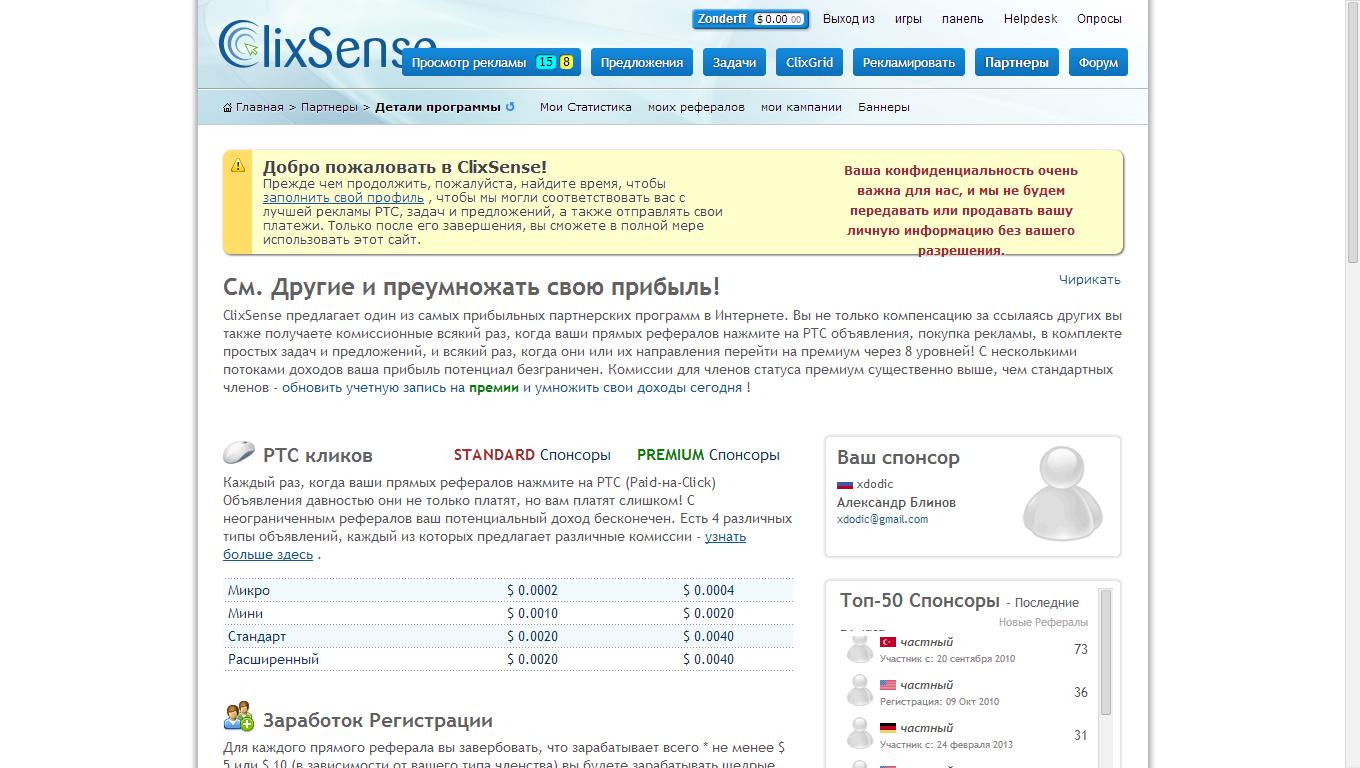Screen dimensions: 1360x768
Task: Open the Zonderff account balance button
Action: click(x=750, y=19)
